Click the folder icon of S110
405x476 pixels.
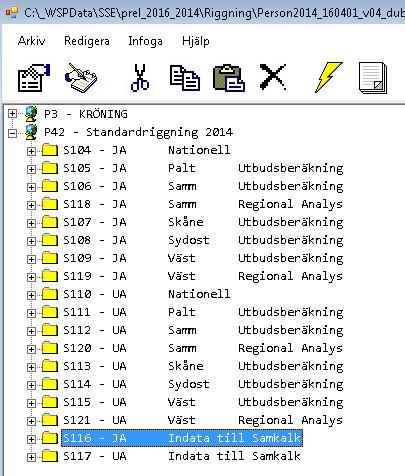(x=50, y=294)
